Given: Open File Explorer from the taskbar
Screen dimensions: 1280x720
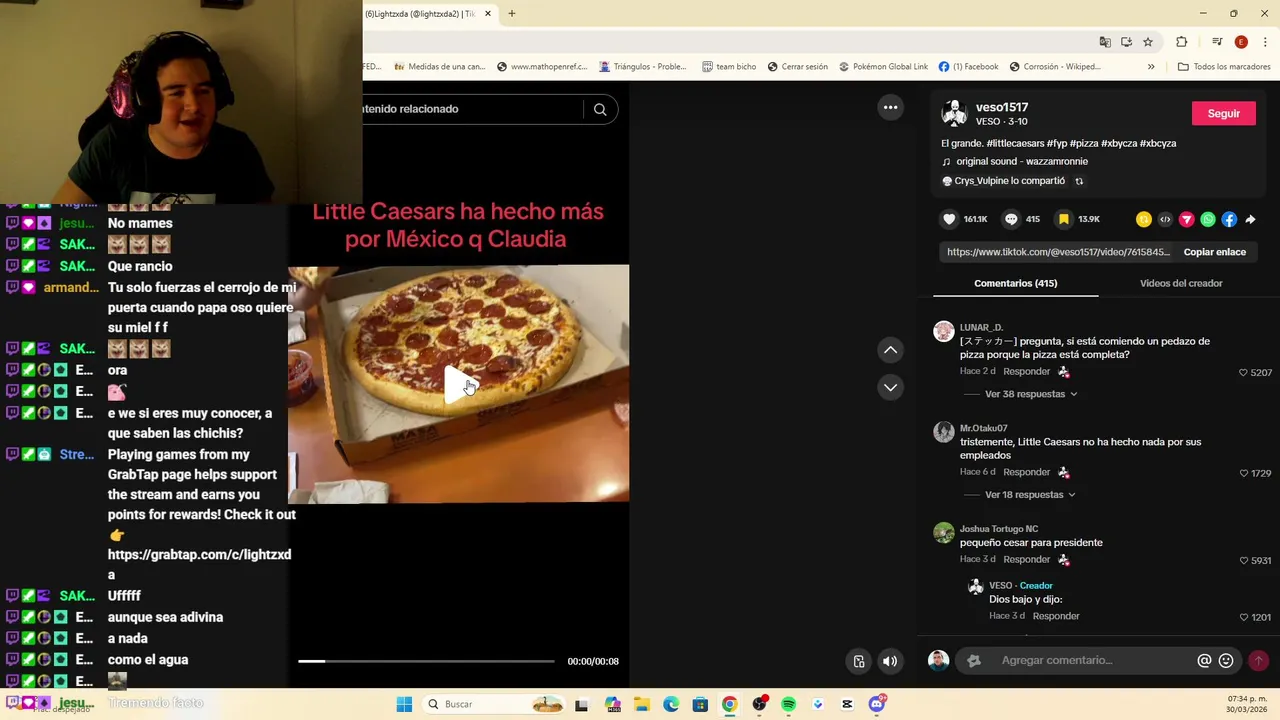Looking at the screenshot, I should click(x=641, y=704).
